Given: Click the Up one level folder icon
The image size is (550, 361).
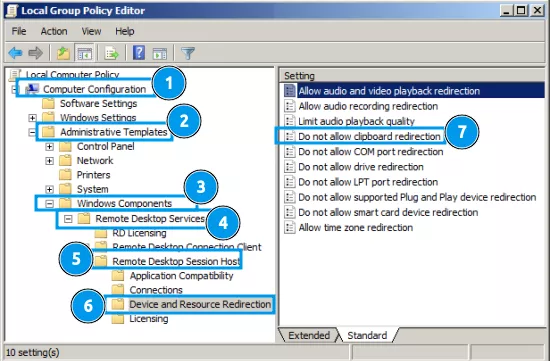Looking at the screenshot, I should coord(63,53).
